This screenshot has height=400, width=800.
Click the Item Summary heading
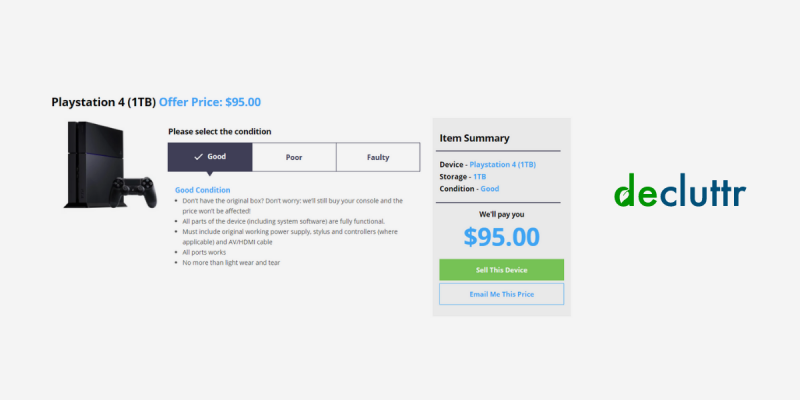(x=474, y=138)
